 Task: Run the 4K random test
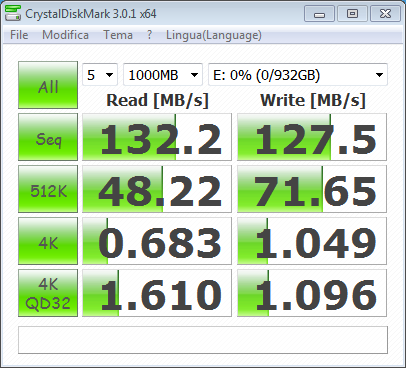[x=48, y=241]
